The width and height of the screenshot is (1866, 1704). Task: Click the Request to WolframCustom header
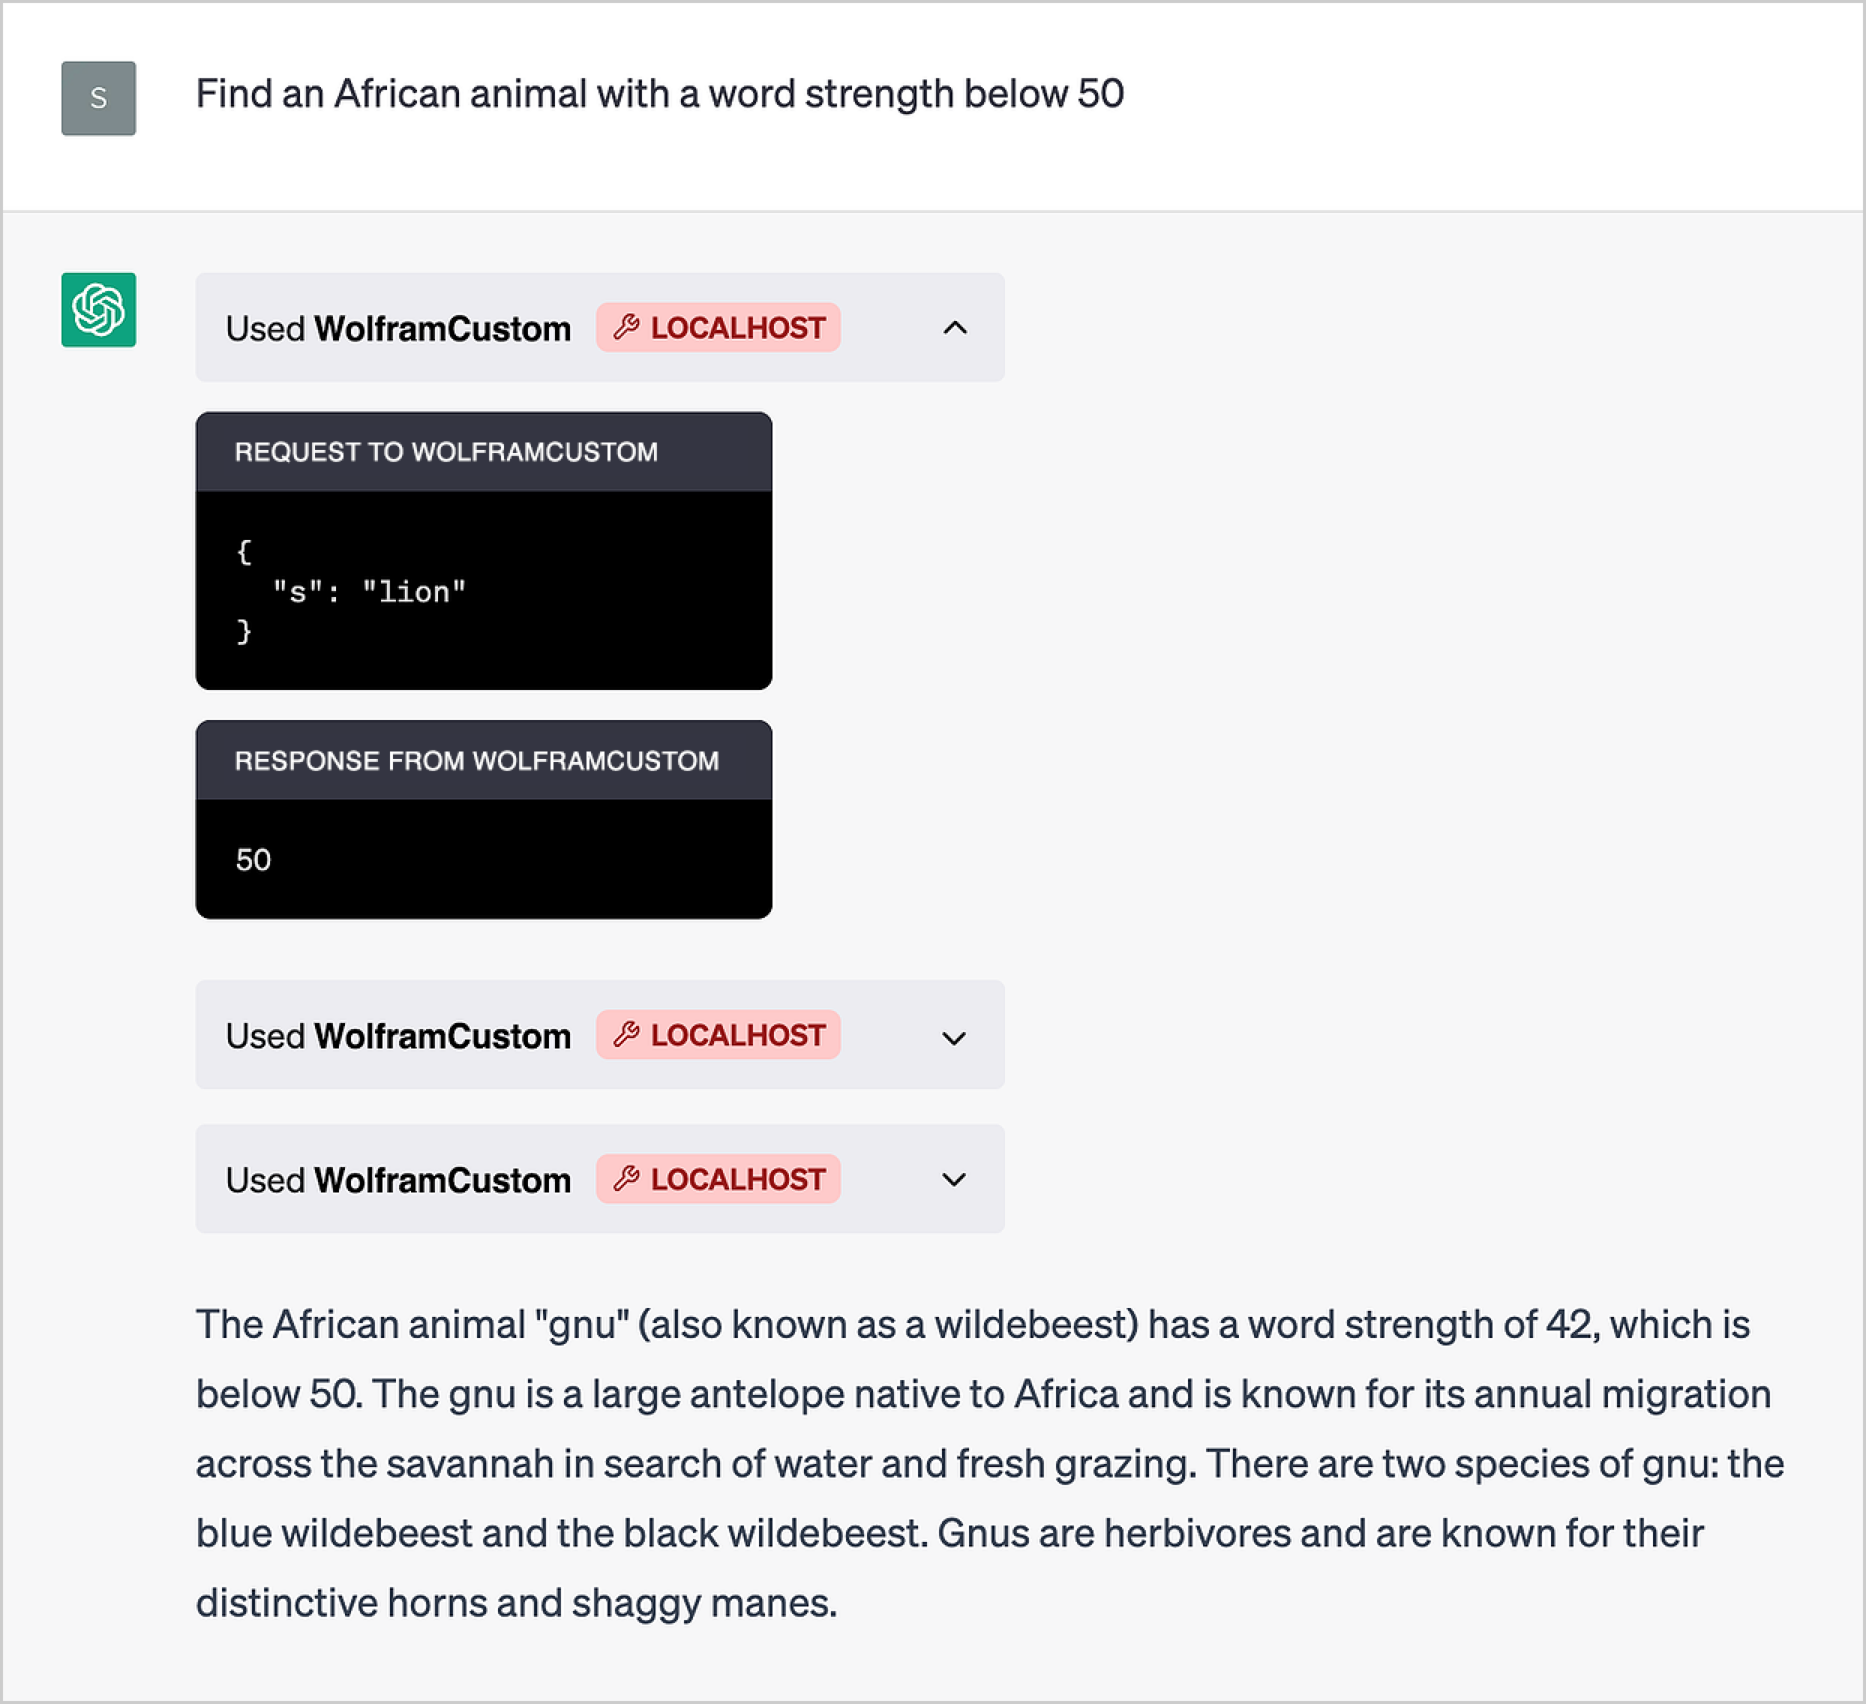point(484,452)
